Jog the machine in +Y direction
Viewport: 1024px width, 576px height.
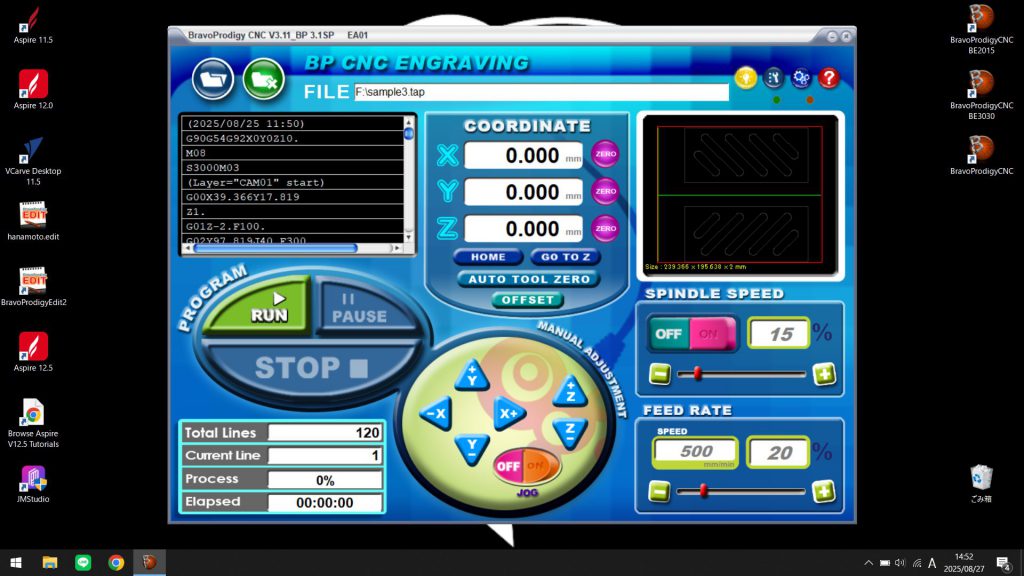472,375
